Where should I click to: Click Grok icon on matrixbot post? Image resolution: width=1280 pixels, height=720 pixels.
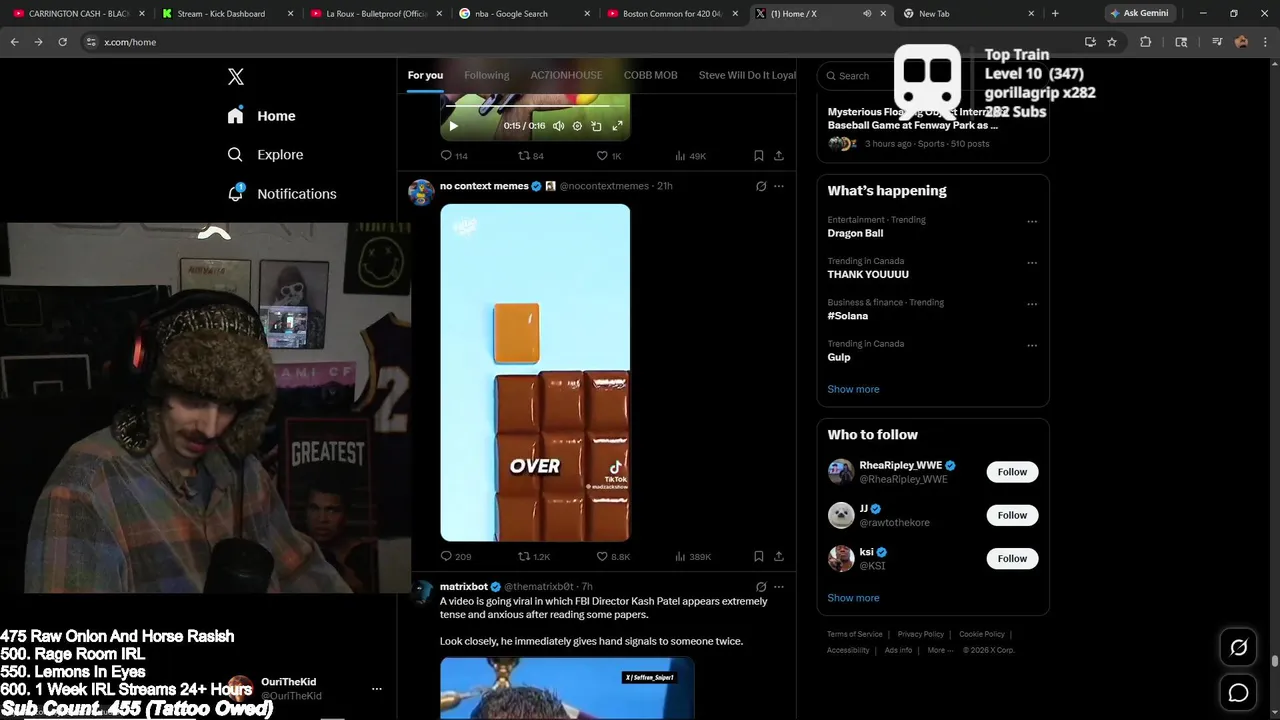click(761, 587)
